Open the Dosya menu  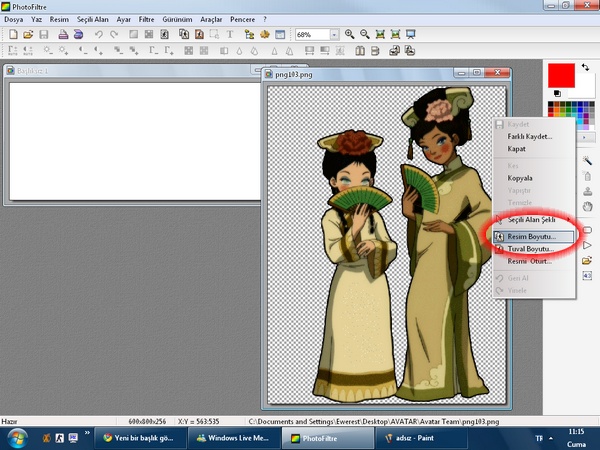coord(14,20)
